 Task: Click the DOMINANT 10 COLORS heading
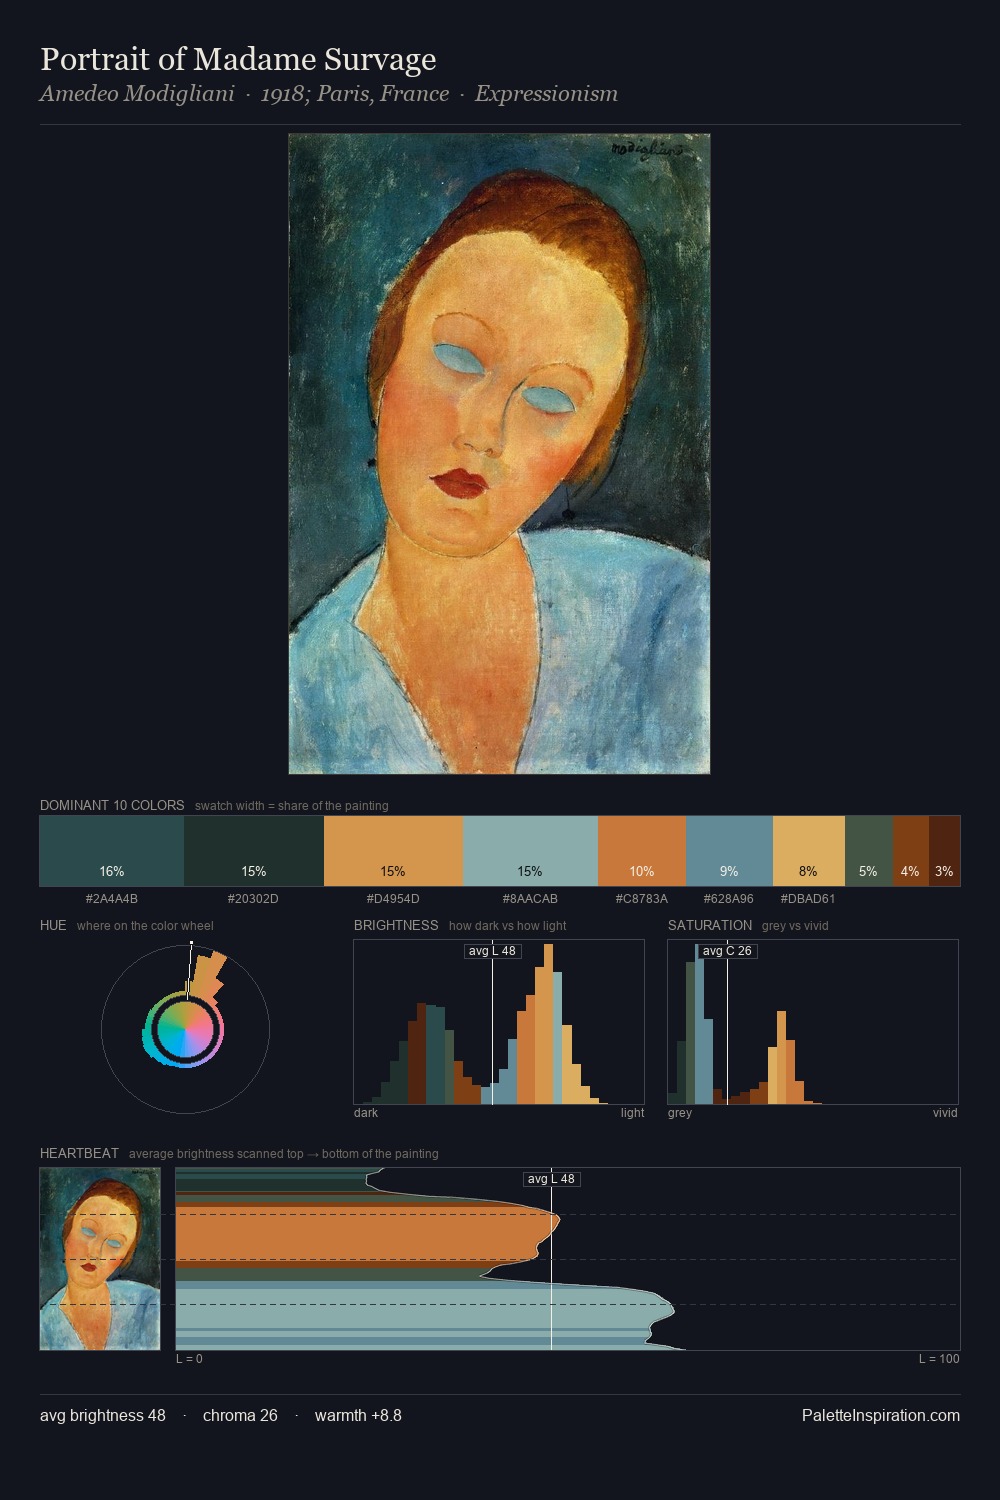click(x=112, y=805)
